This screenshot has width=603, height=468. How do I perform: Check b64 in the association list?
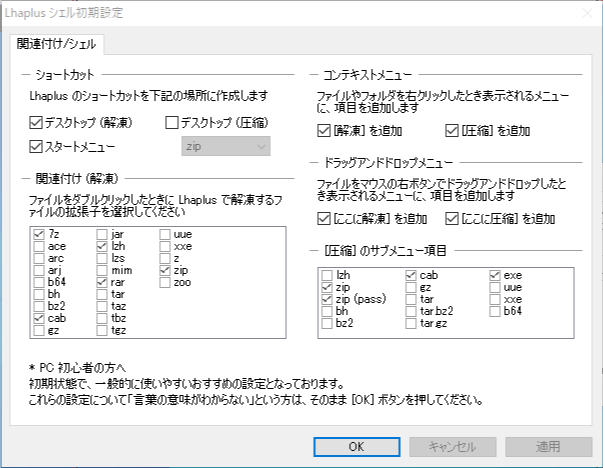coord(39,282)
